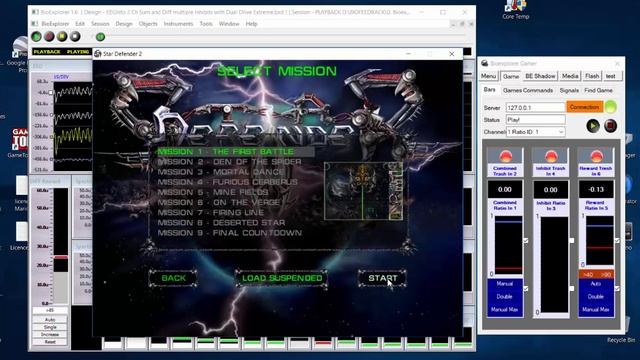Click the BioExplorer app icon in title bar

(36, 12)
